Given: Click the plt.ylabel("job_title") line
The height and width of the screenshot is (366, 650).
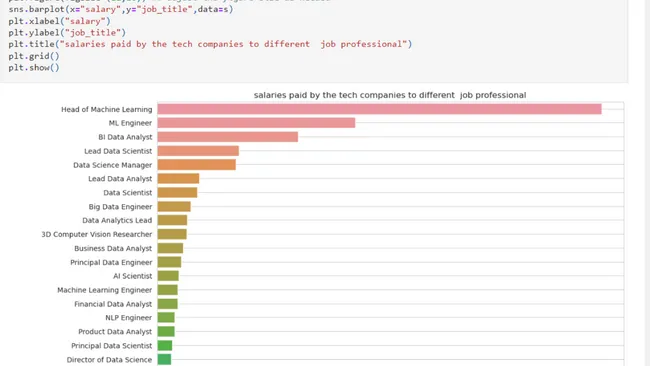Looking at the screenshot, I should (67, 32).
